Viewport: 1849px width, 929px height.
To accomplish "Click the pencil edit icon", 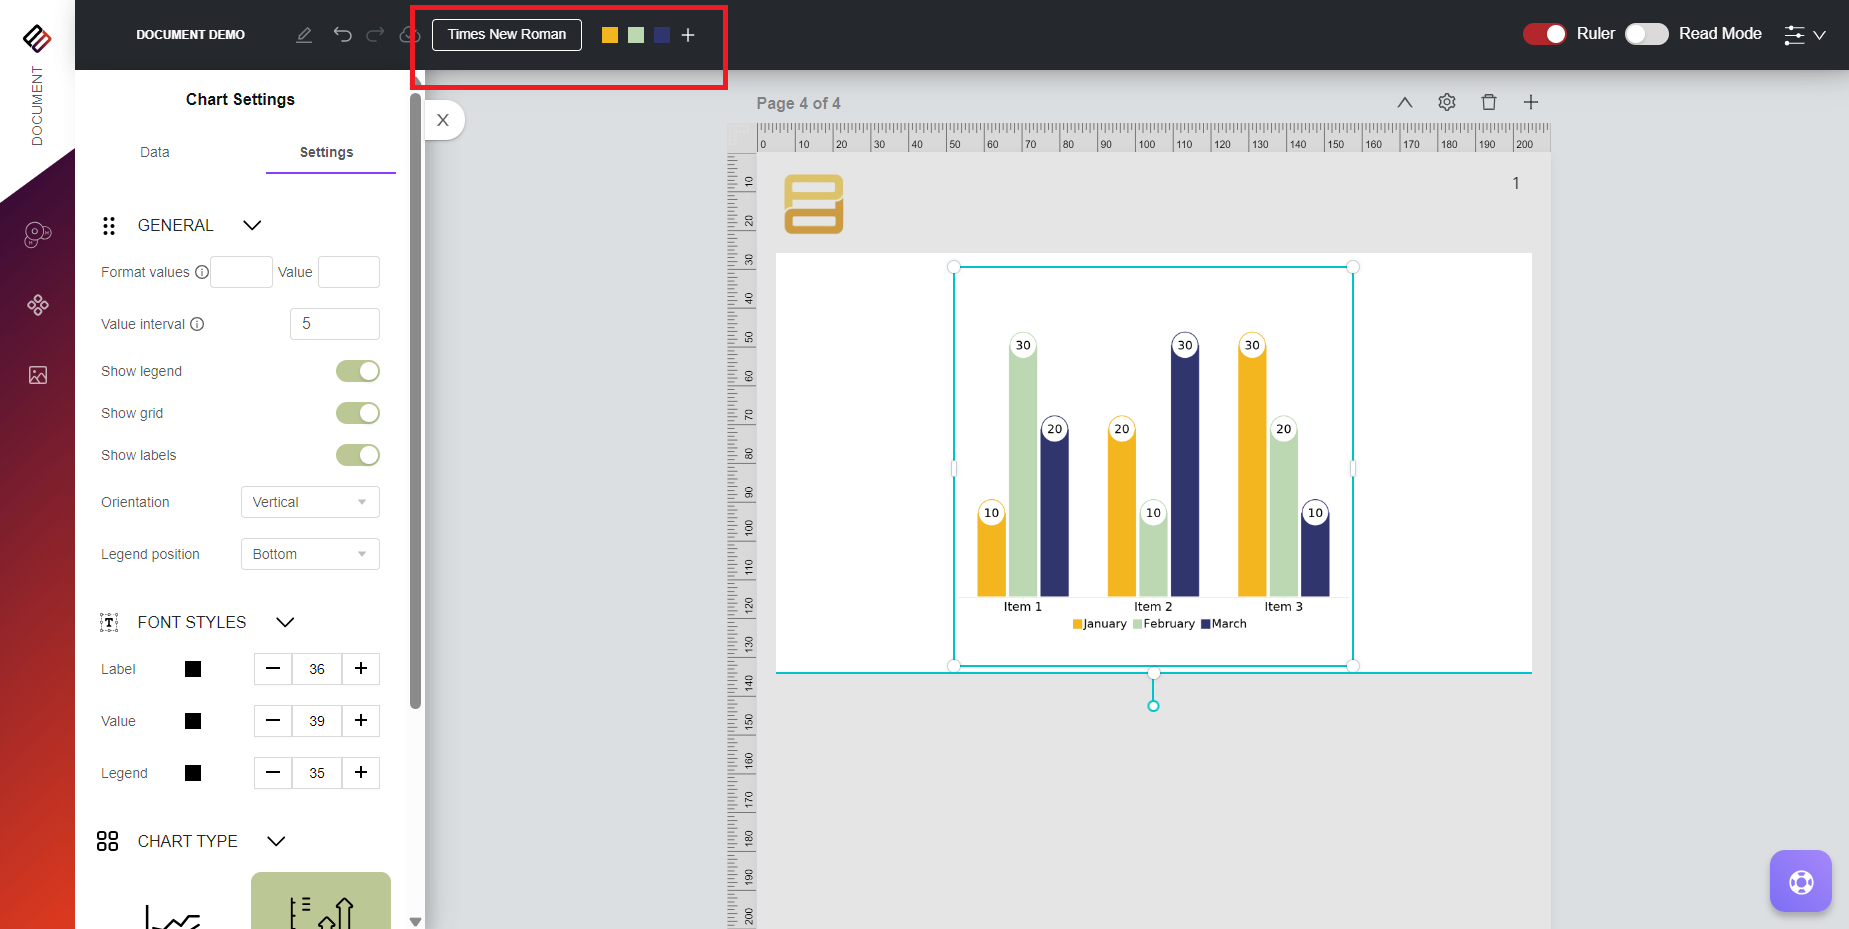I will 304,35.
